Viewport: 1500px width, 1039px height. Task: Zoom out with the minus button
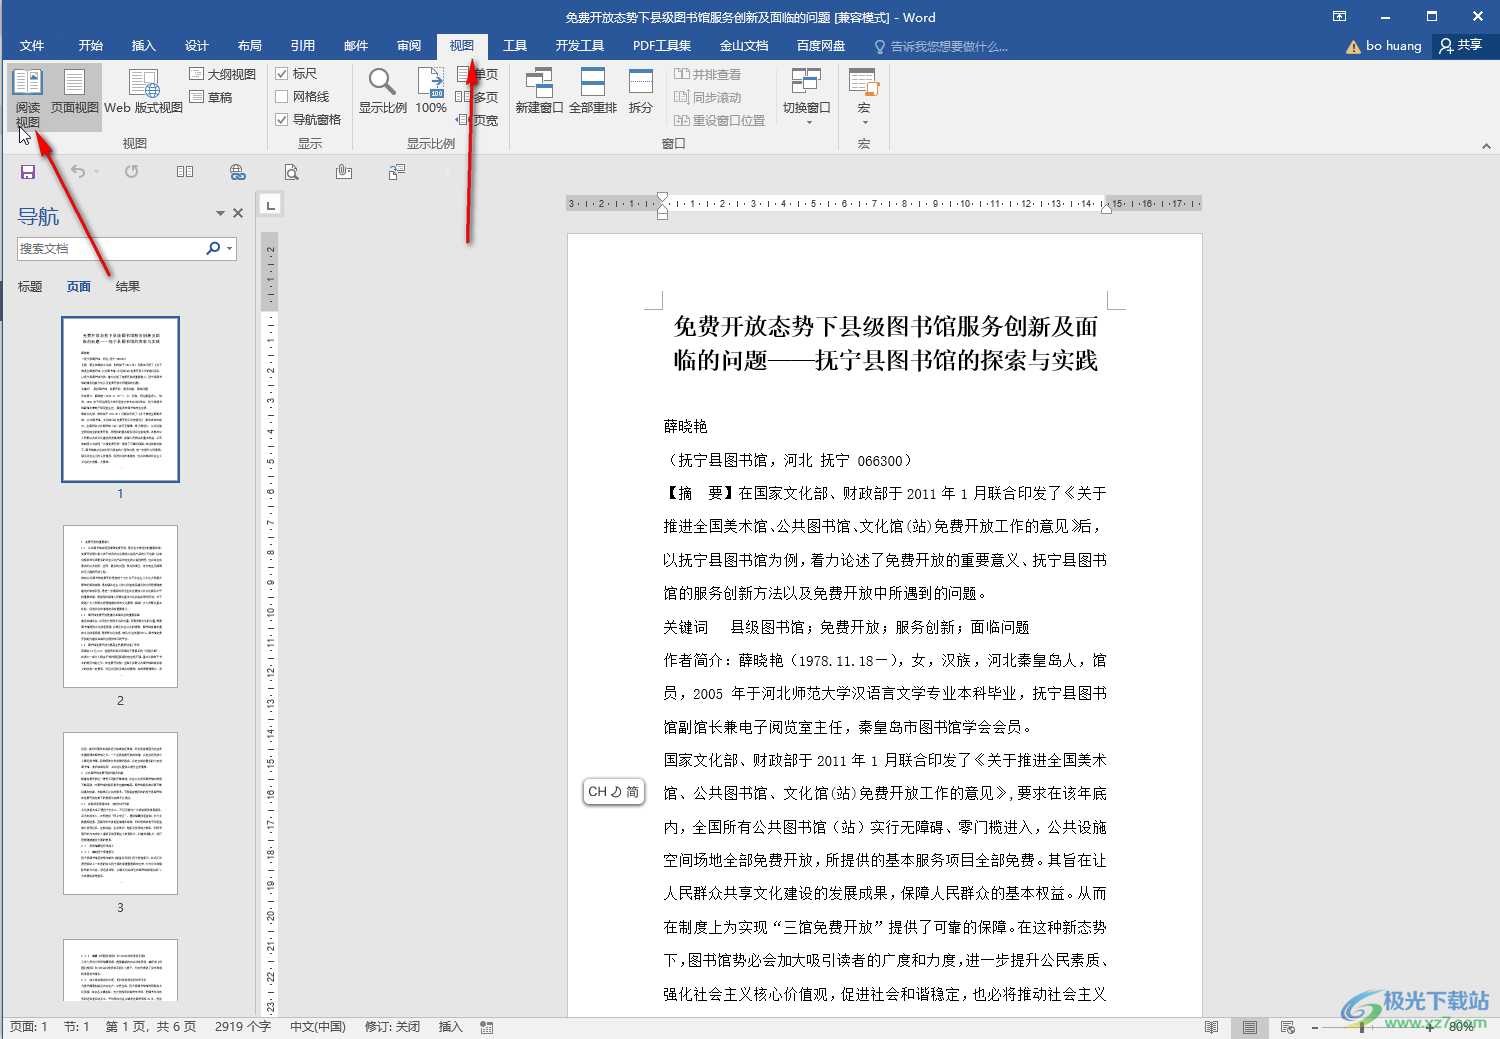tap(1315, 1027)
